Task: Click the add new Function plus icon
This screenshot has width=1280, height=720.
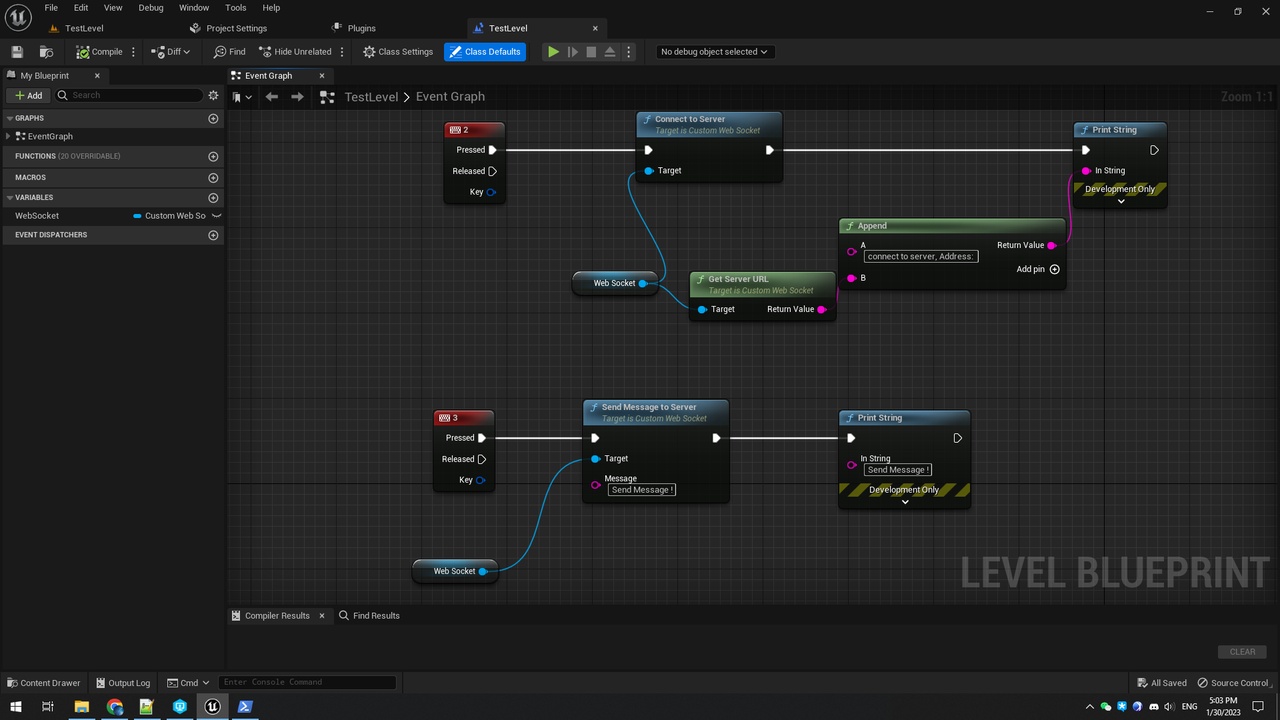Action: (213, 157)
